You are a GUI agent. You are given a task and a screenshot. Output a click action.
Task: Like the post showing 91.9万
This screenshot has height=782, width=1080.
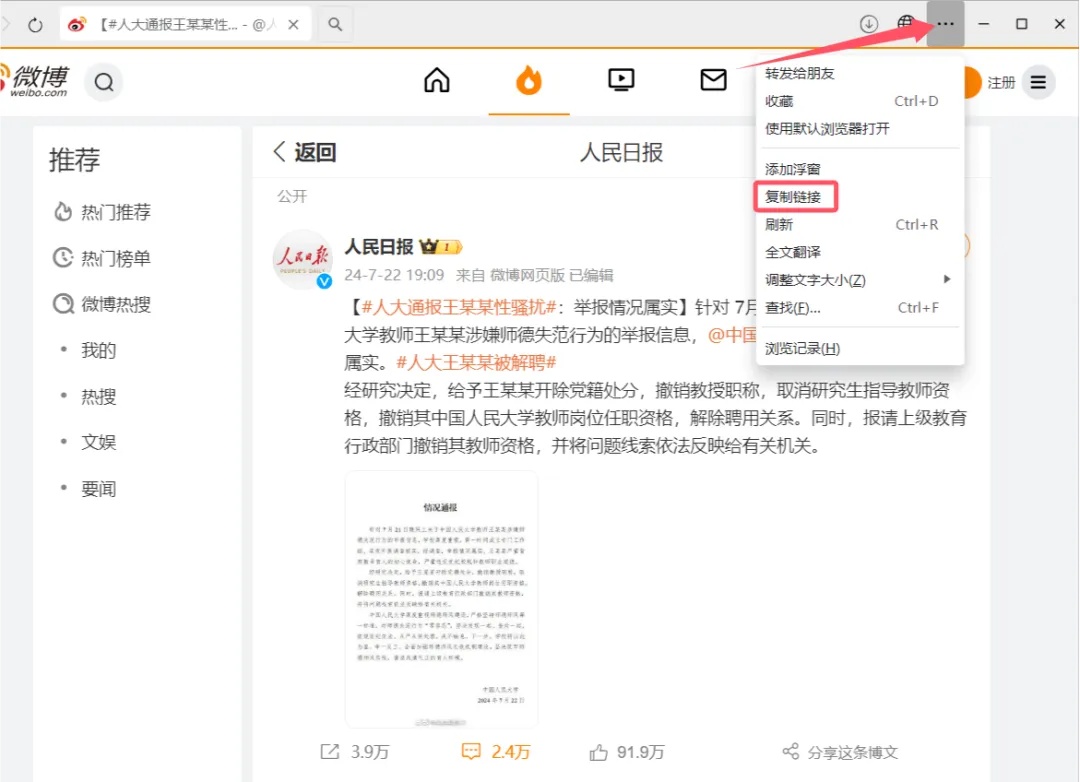[627, 752]
